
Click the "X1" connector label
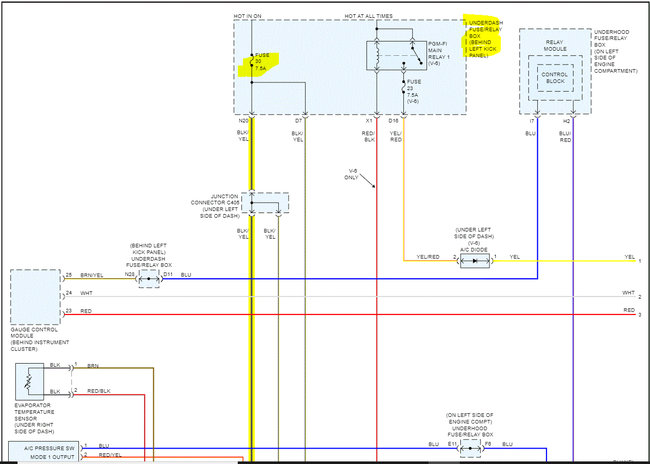369,121
